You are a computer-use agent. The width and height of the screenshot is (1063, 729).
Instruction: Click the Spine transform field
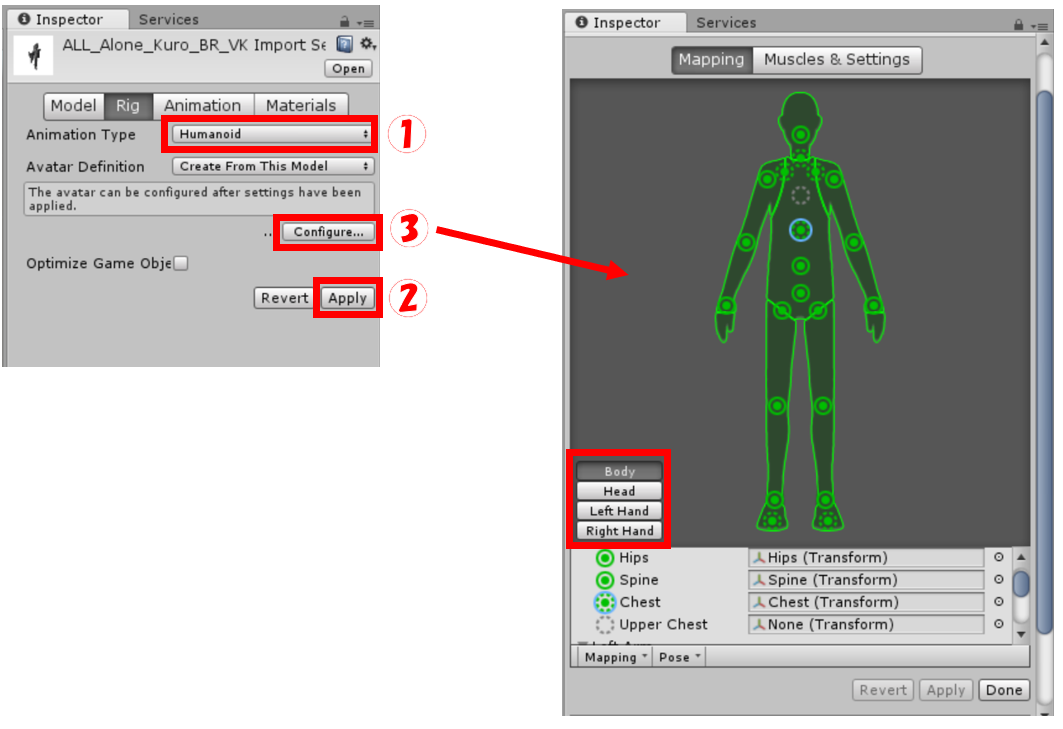pos(866,580)
